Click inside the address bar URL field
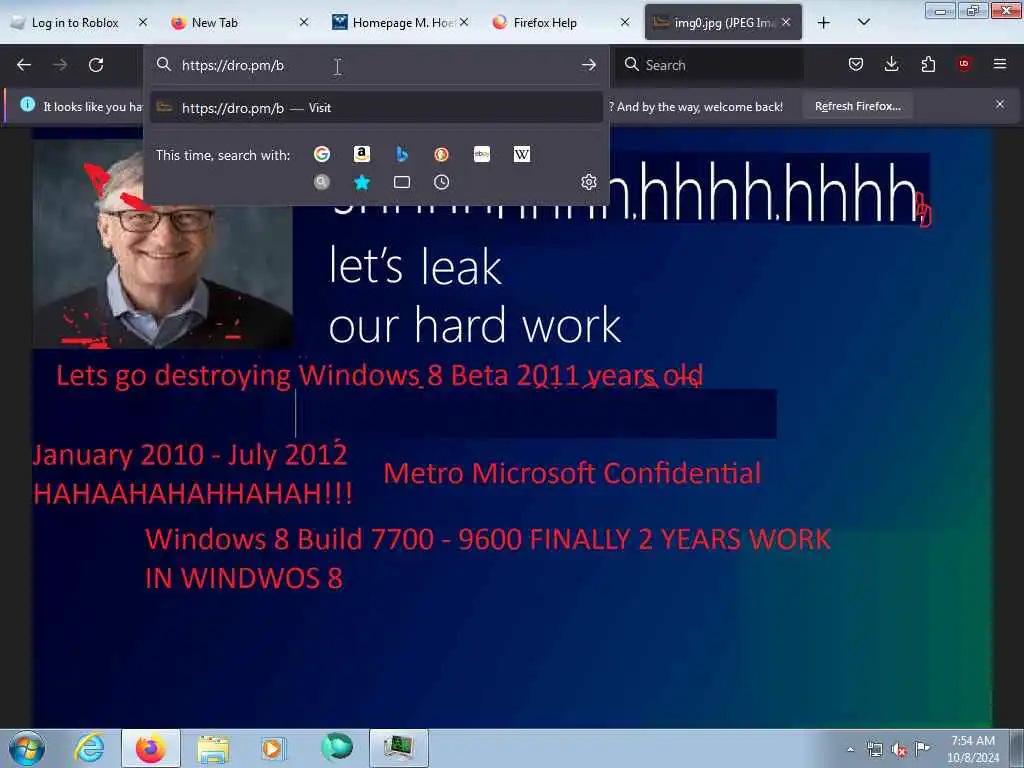The image size is (1024, 768). (x=376, y=65)
